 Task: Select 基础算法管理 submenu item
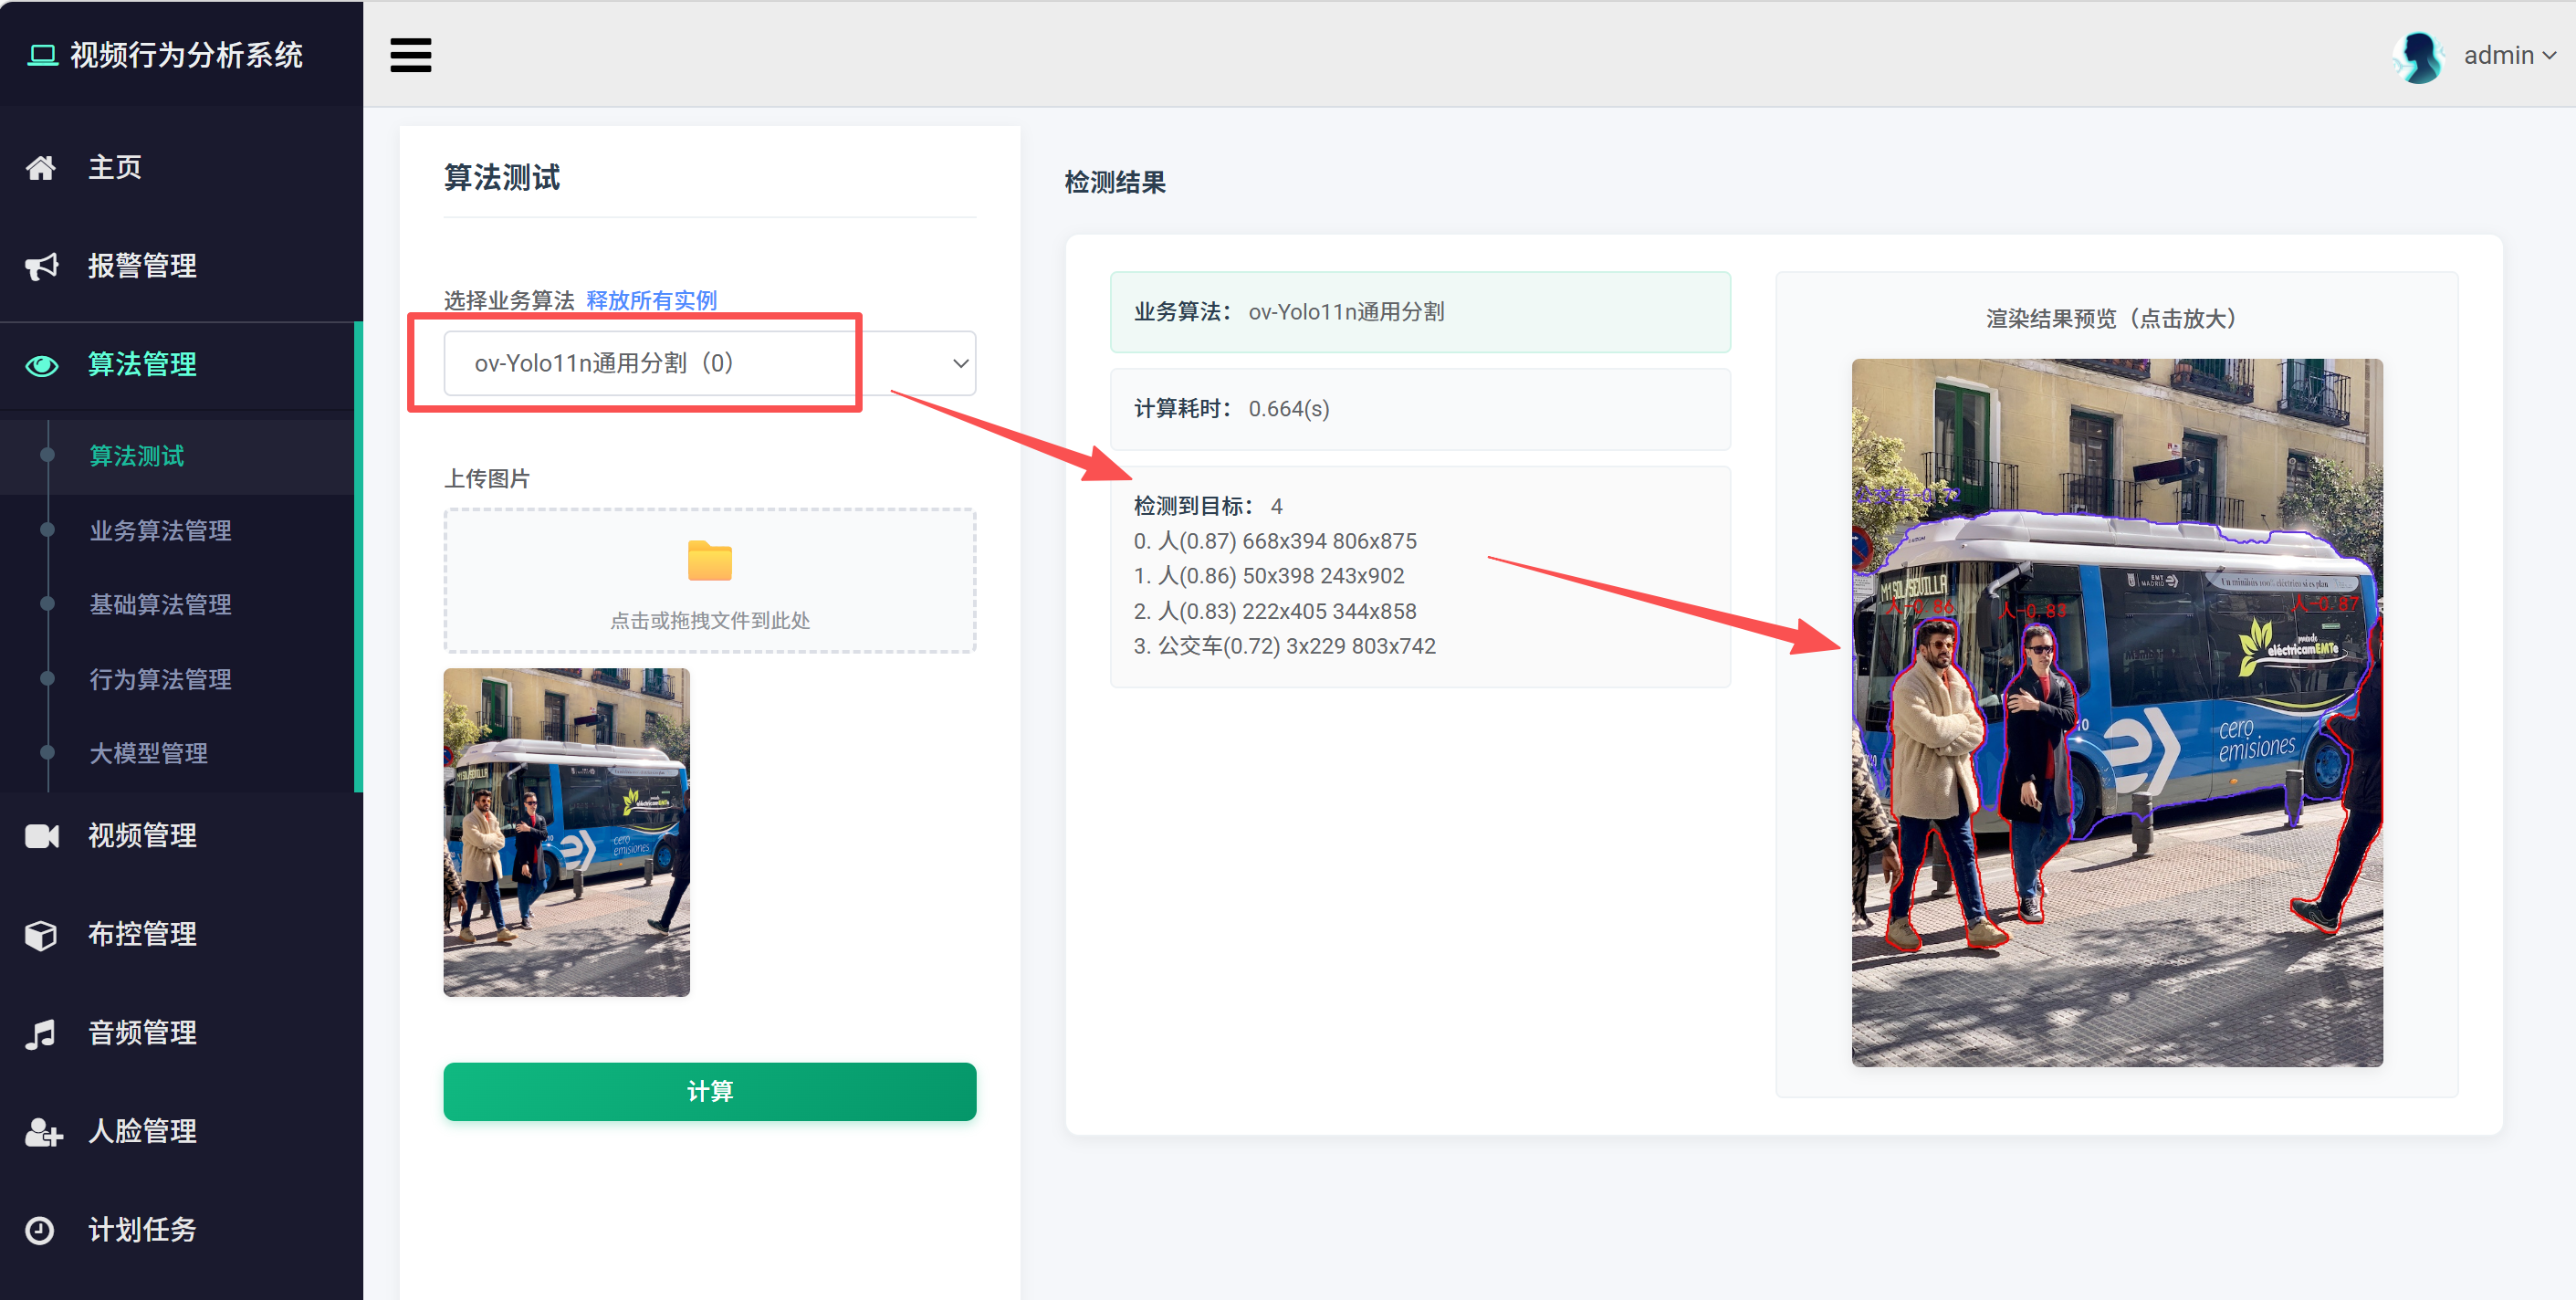160,604
